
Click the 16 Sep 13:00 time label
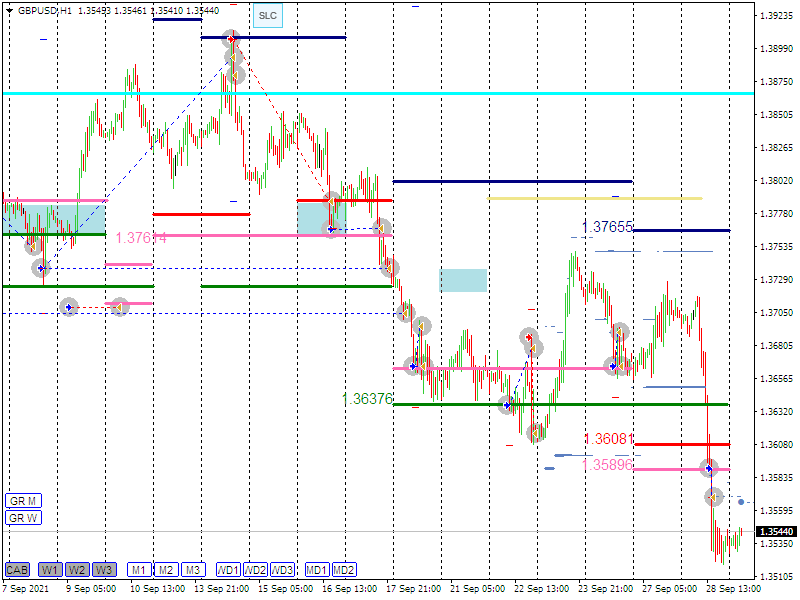(349, 589)
